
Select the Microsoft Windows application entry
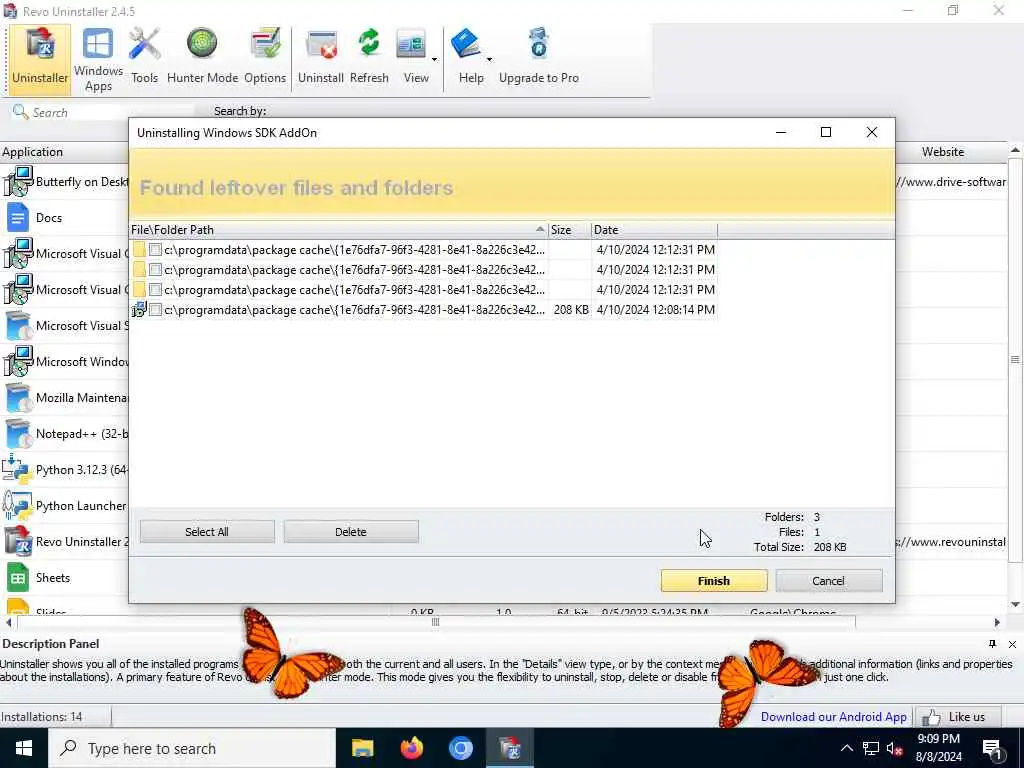[x=65, y=362]
